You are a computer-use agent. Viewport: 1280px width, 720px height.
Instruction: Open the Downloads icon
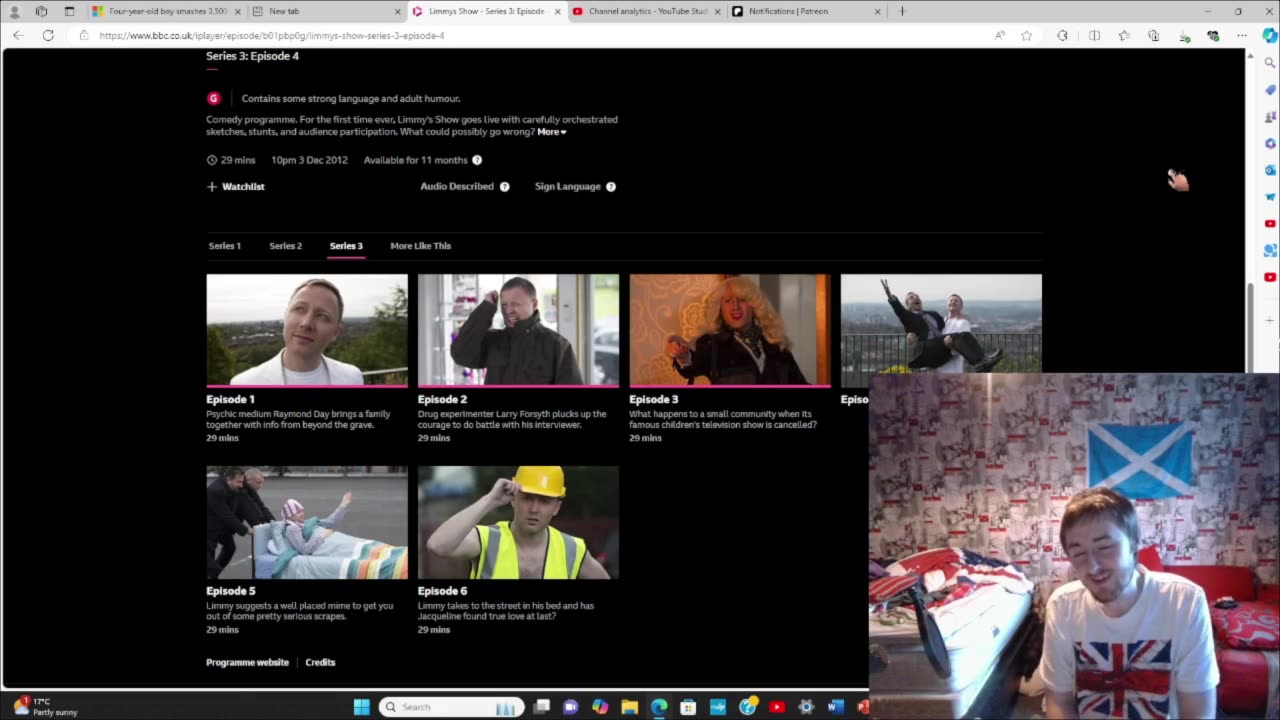(1184, 35)
